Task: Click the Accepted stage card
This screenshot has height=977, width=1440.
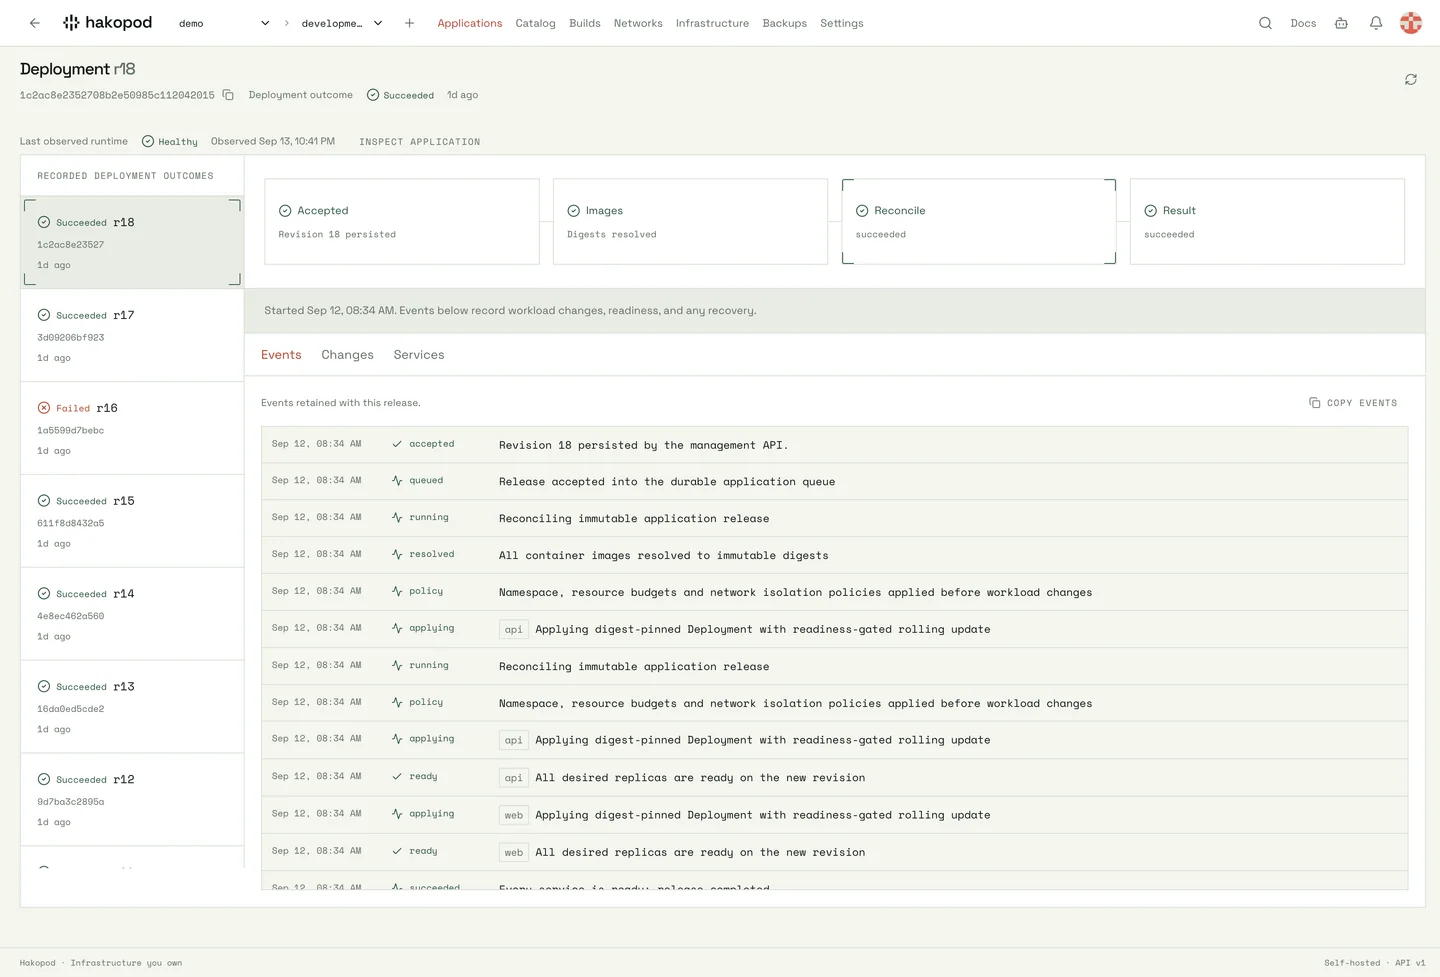Action: (x=402, y=222)
